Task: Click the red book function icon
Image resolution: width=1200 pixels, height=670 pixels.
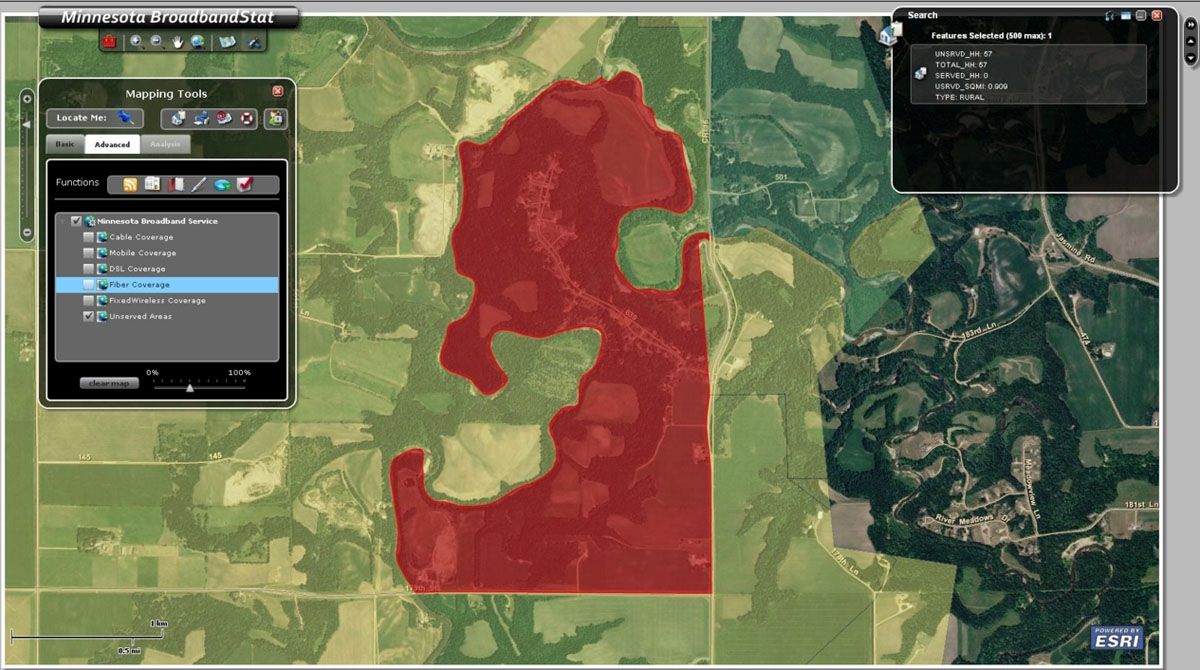Action: click(x=176, y=185)
